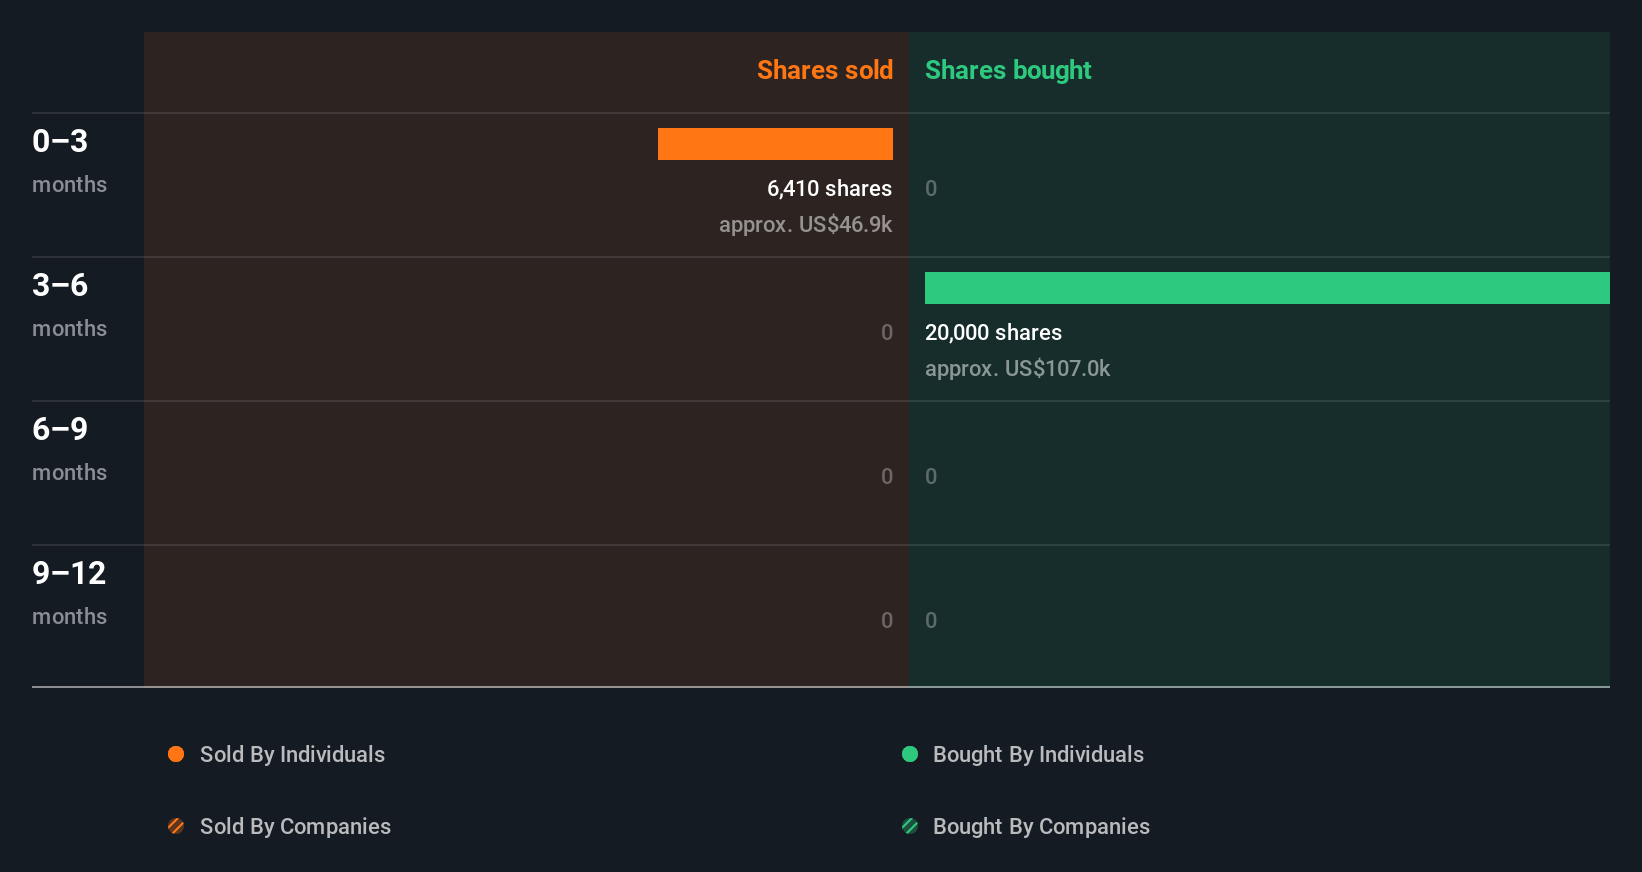Image resolution: width=1642 pixels, height=872 pixels.
Task: Click the Sold By Companies legend label
Action: click(295, 826)
